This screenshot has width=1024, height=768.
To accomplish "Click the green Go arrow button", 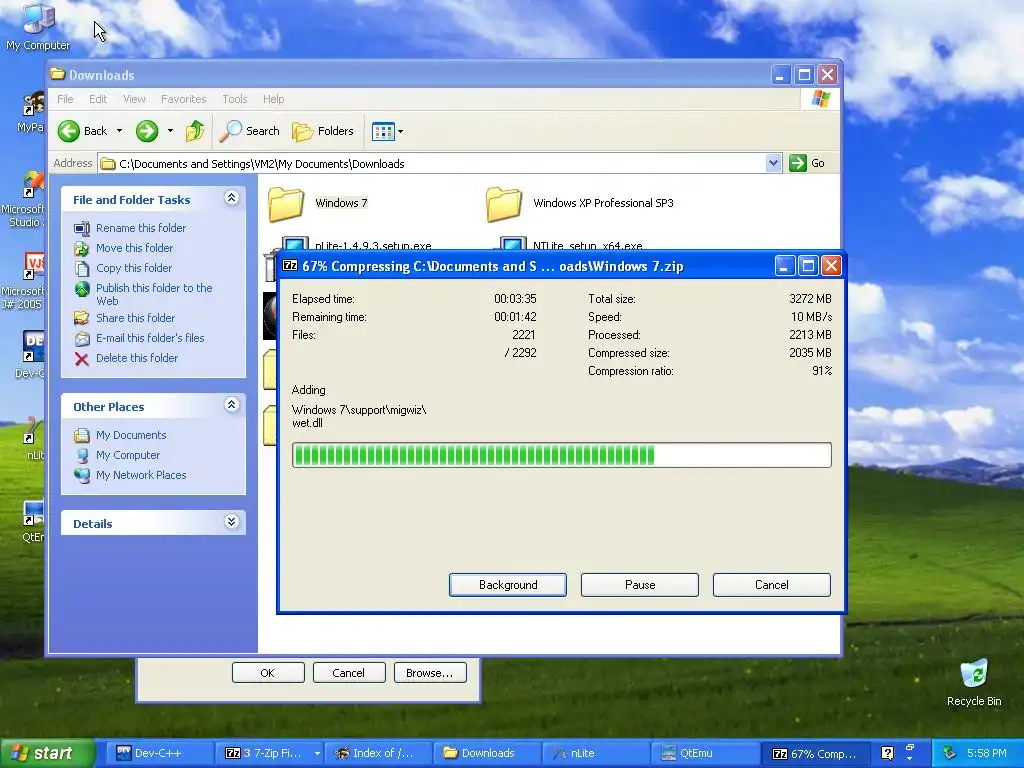I will [x=798, y=163].
